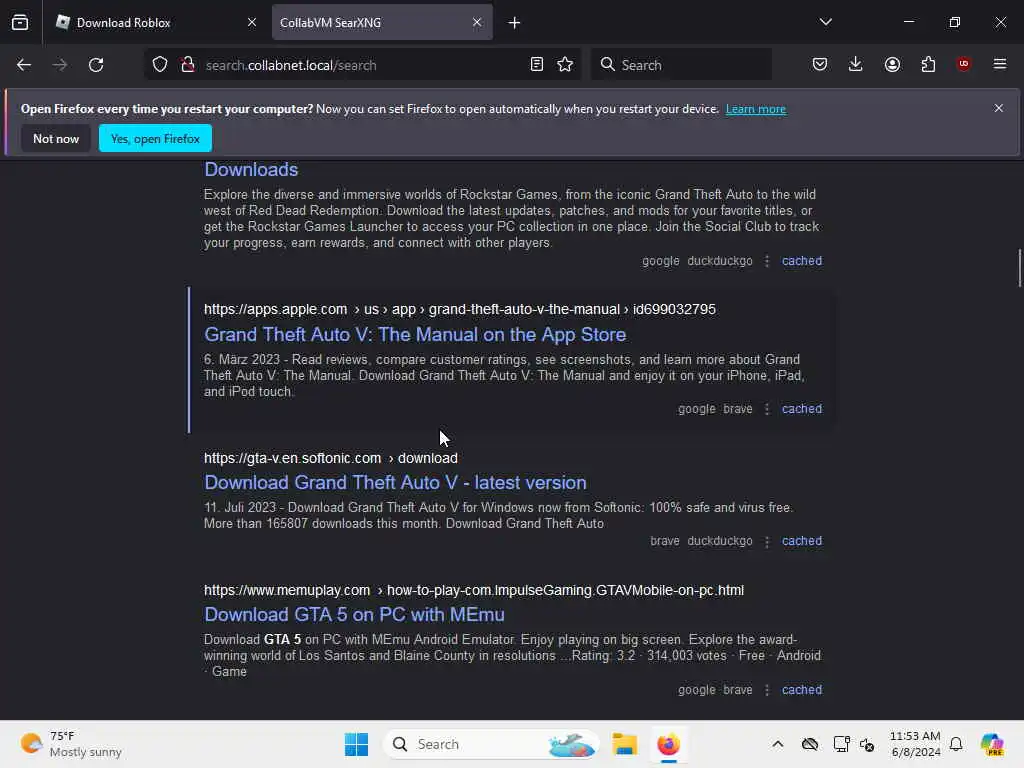1024x768 pixels.
Task: Open Learn more link in notification
Action: pos(756,109)
